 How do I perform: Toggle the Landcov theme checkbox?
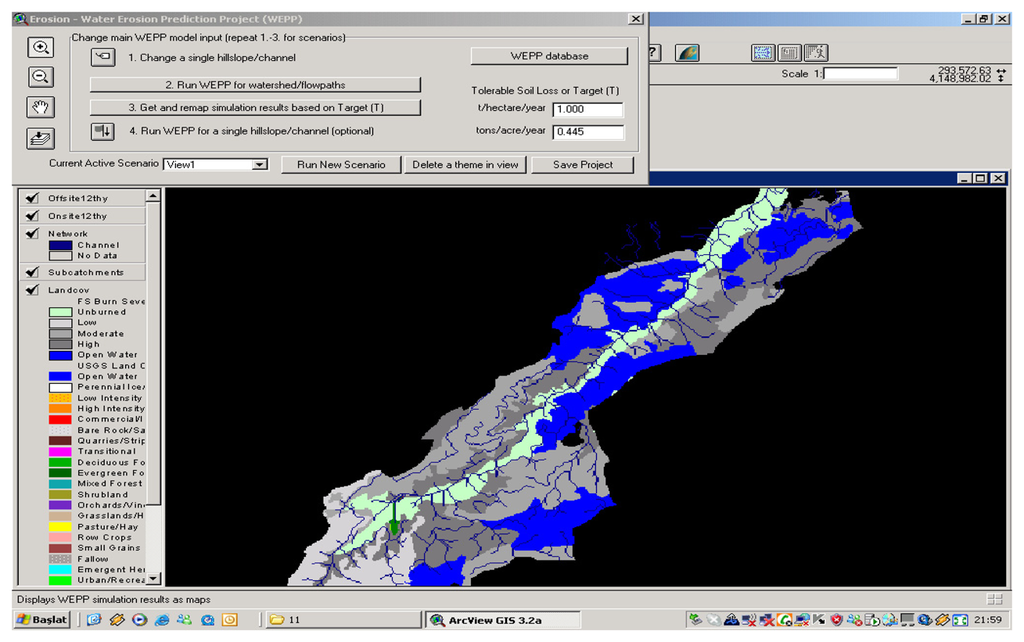33,290
